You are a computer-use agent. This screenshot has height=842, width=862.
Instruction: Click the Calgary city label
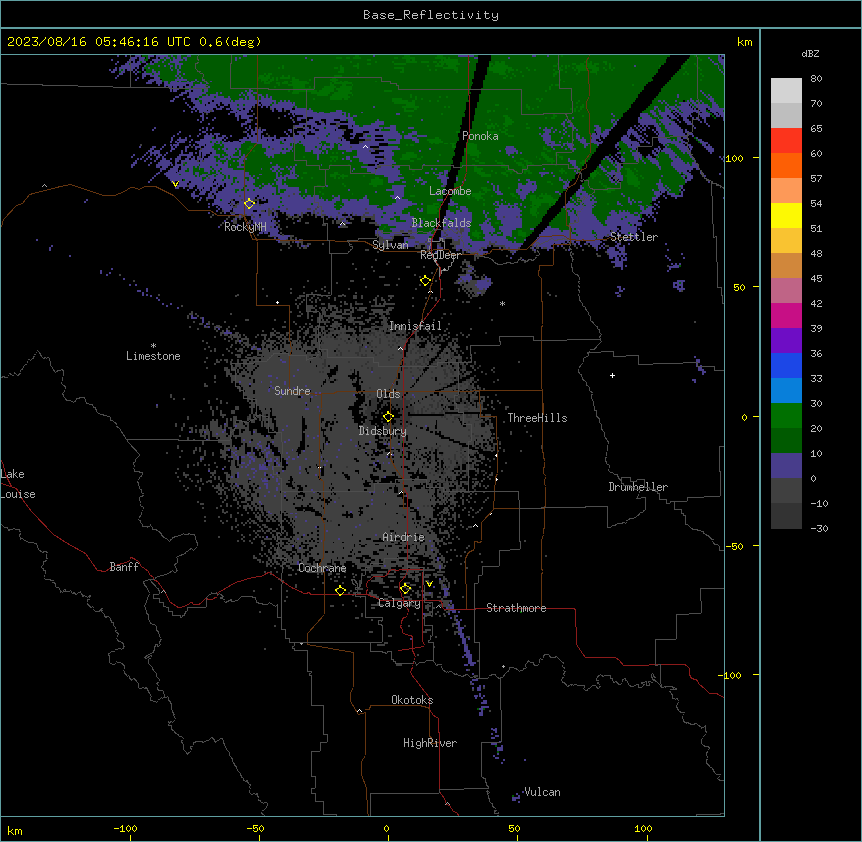coord(399,603)
